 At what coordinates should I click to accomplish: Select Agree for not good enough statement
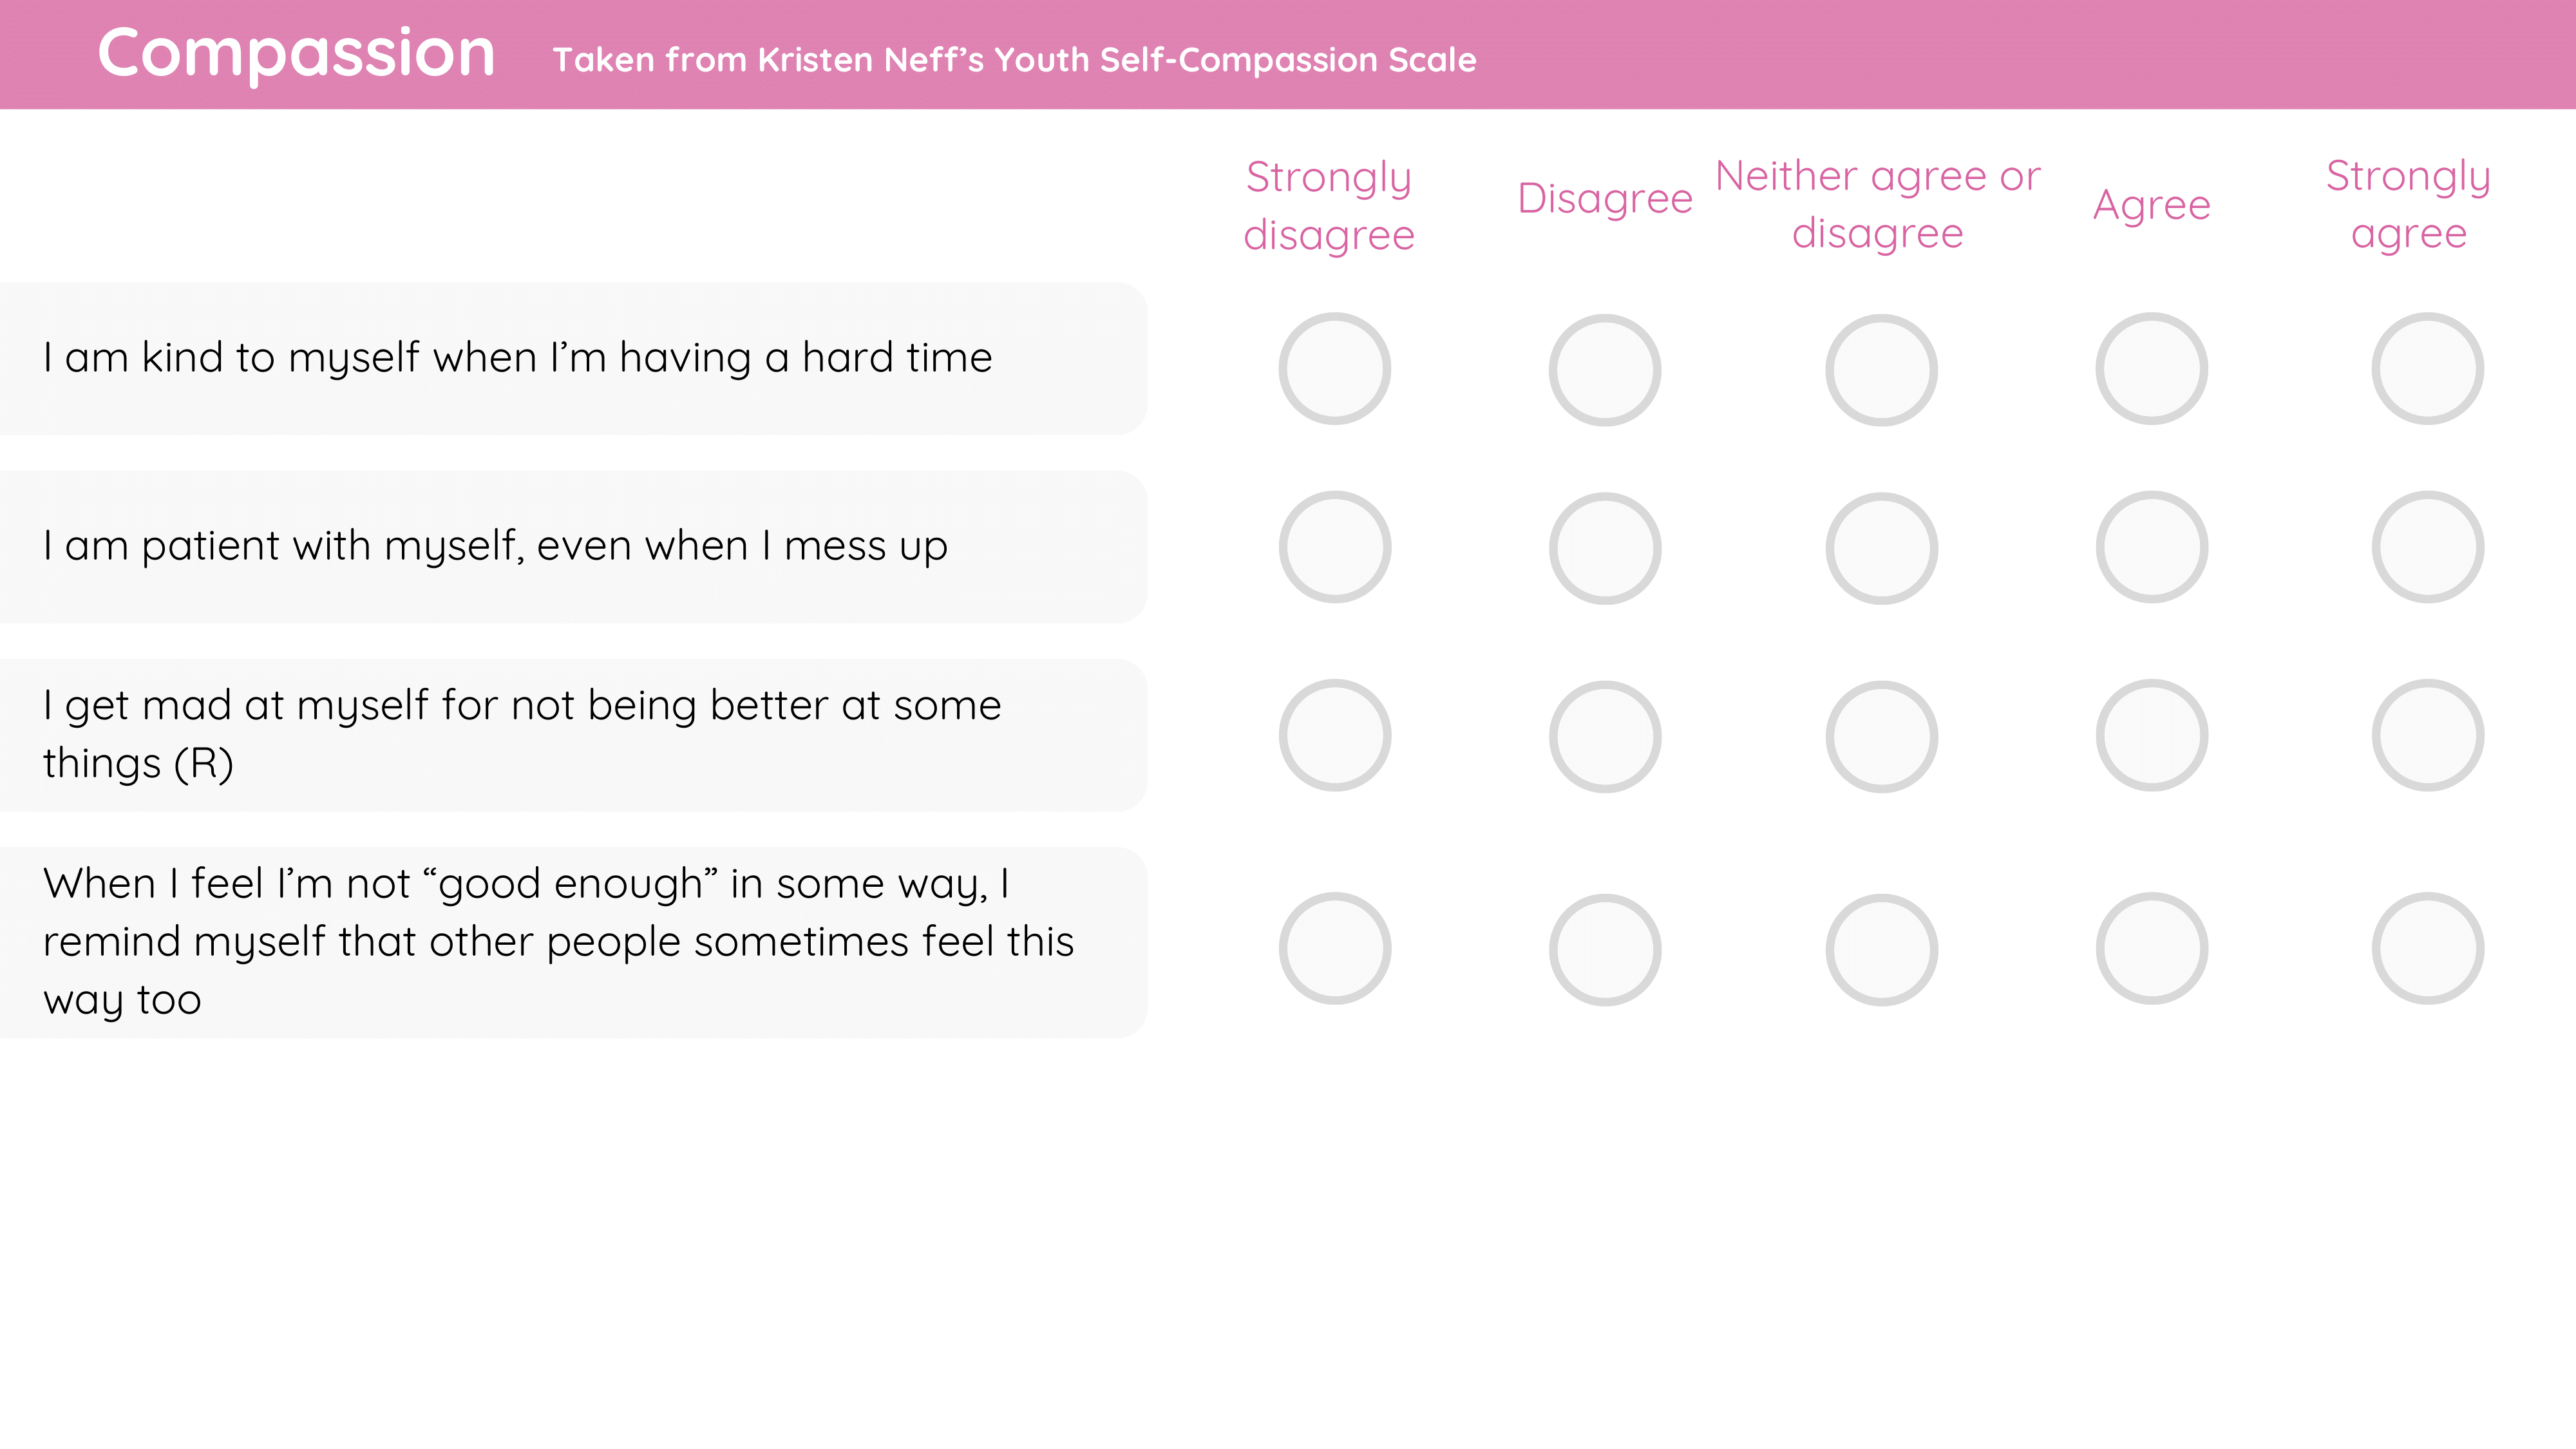click(2151, 948)
